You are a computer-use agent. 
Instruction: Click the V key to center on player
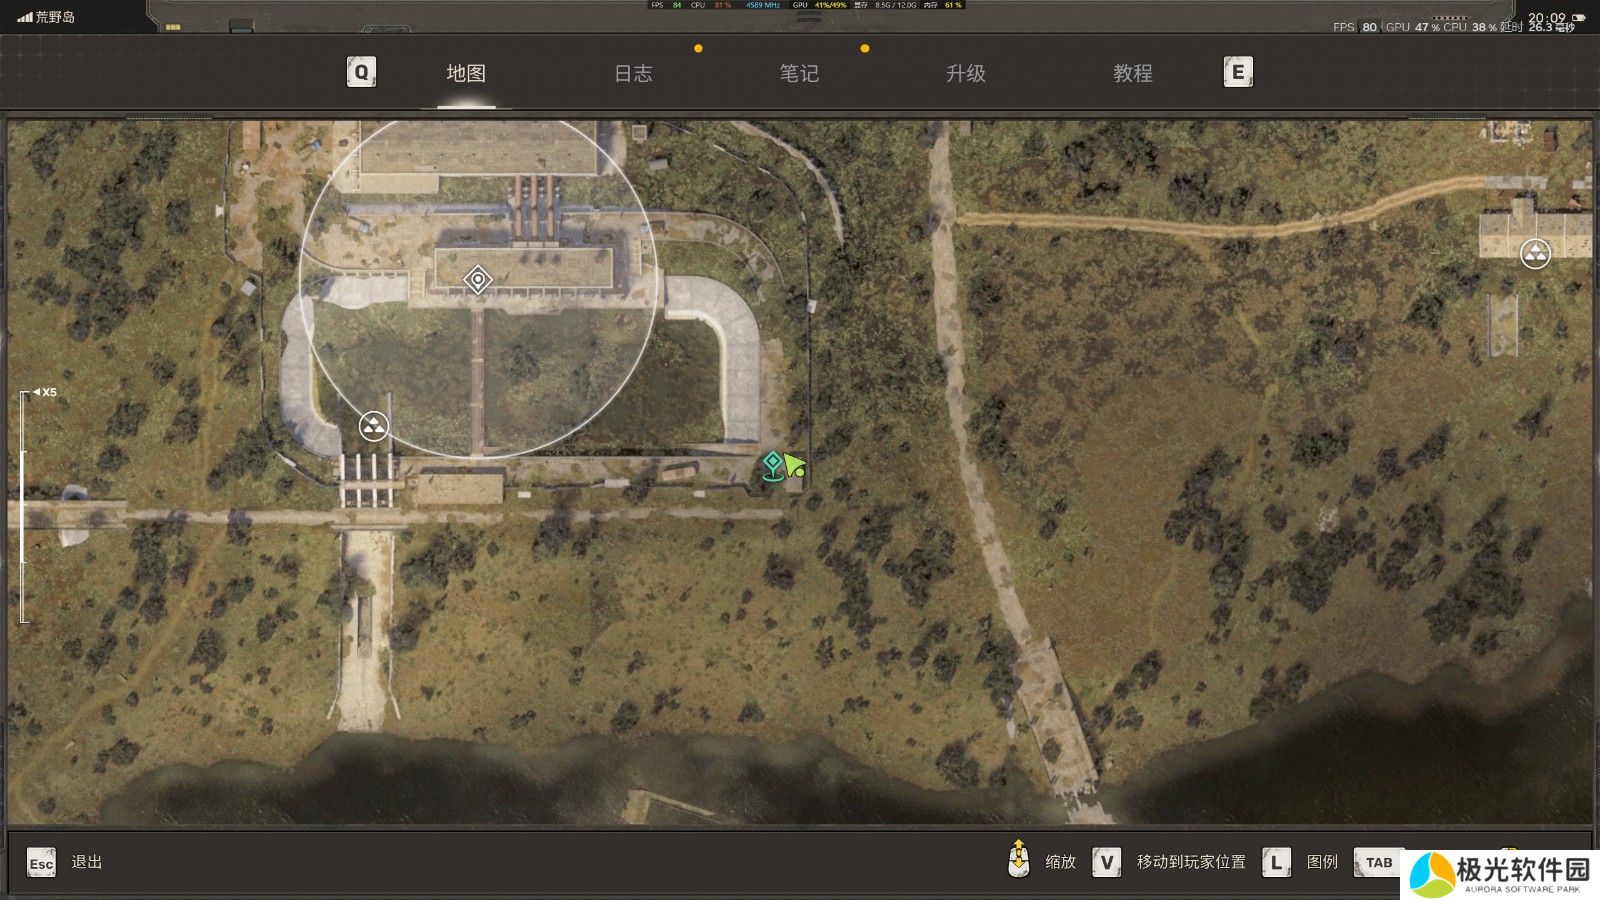[1106, 862]
